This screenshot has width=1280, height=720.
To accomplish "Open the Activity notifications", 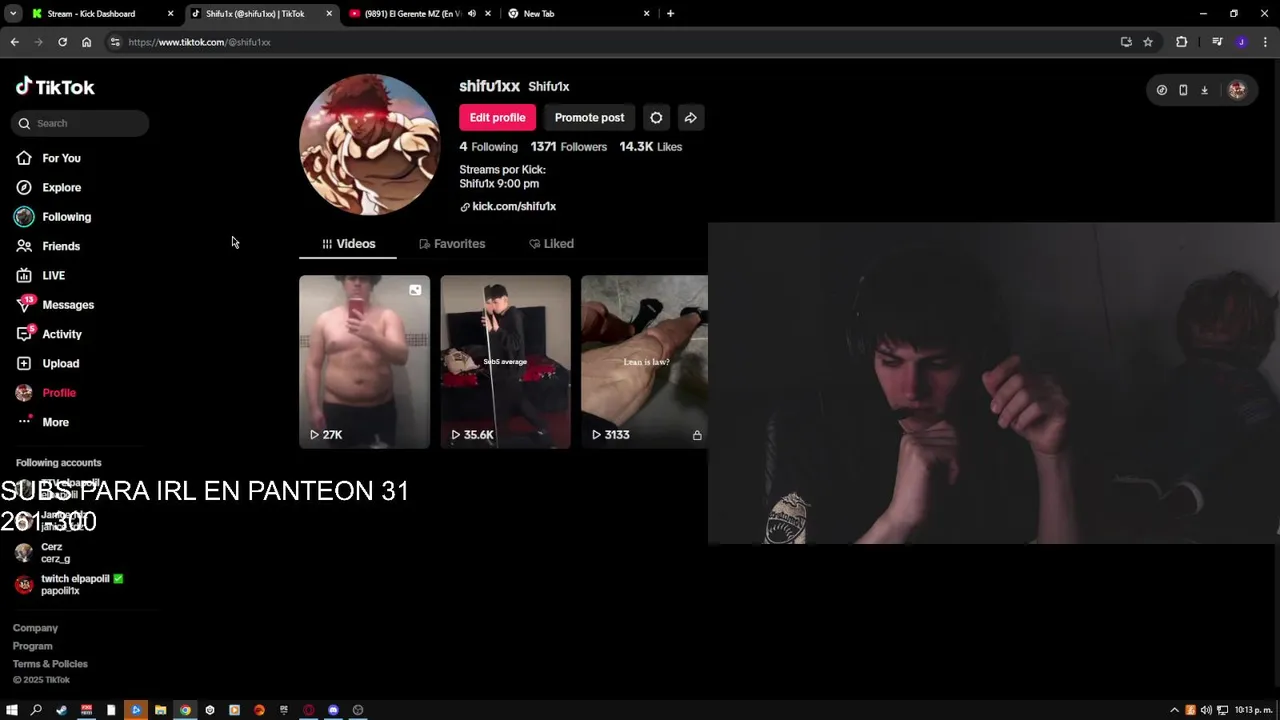I will click(x=48, y=334).
